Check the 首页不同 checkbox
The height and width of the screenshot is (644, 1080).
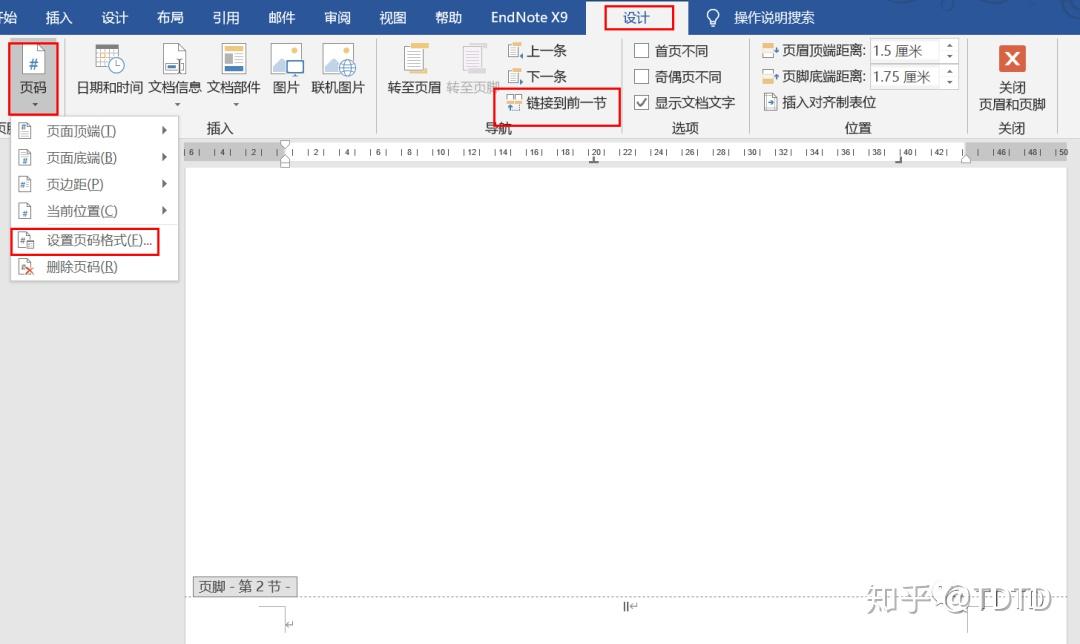(x=641, y=50)
